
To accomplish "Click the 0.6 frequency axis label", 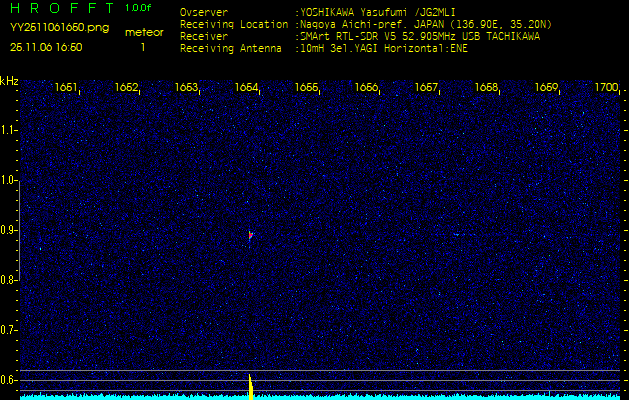I will (x=9, y=379).
